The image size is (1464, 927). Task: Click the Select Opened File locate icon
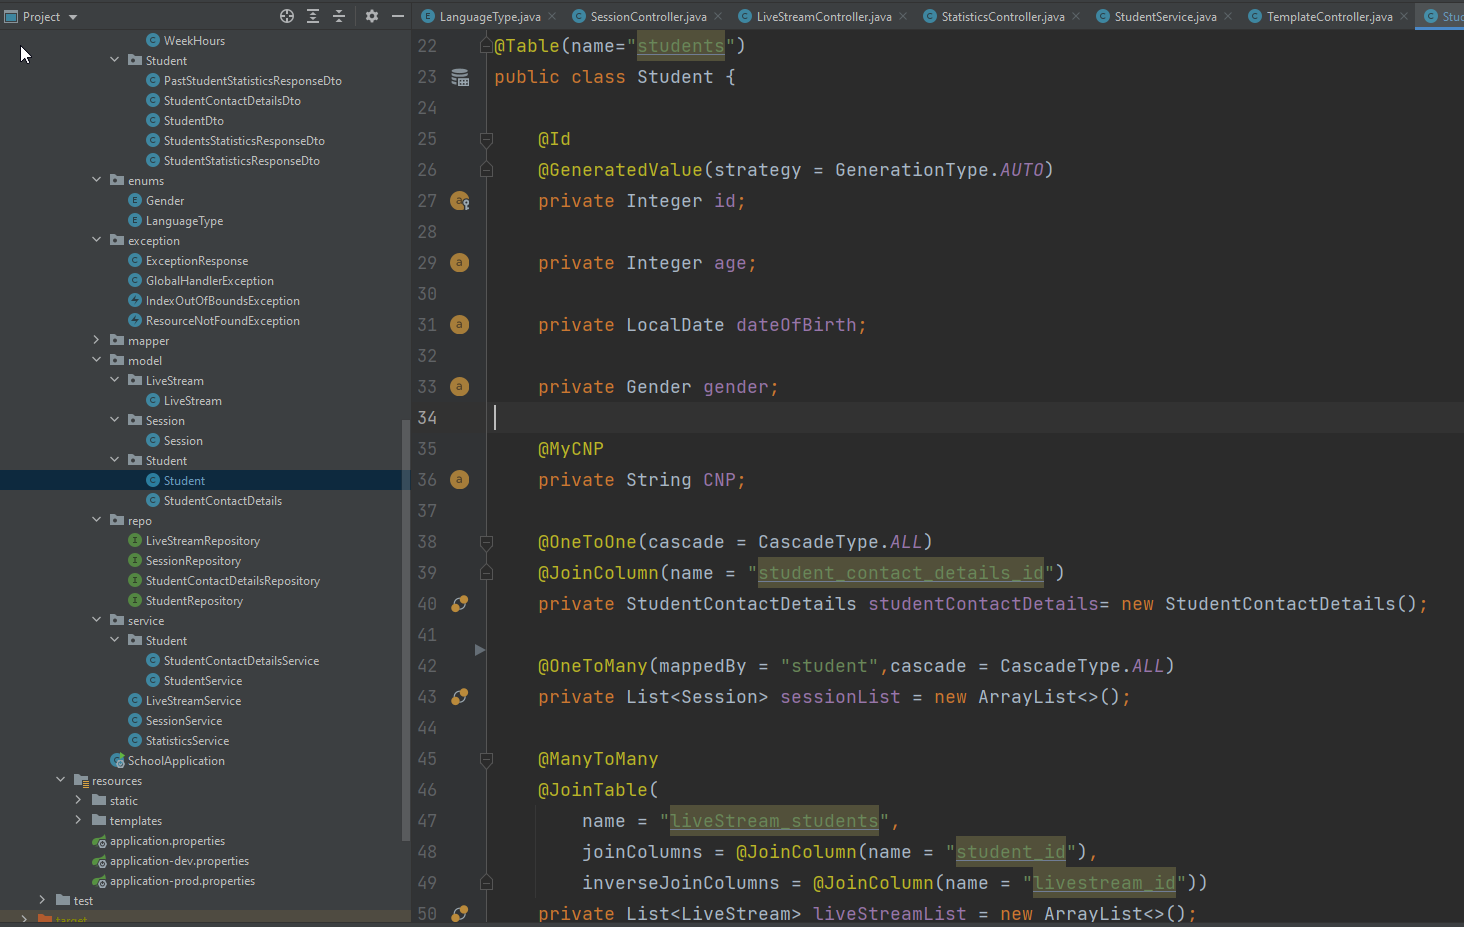pos(287,16)
